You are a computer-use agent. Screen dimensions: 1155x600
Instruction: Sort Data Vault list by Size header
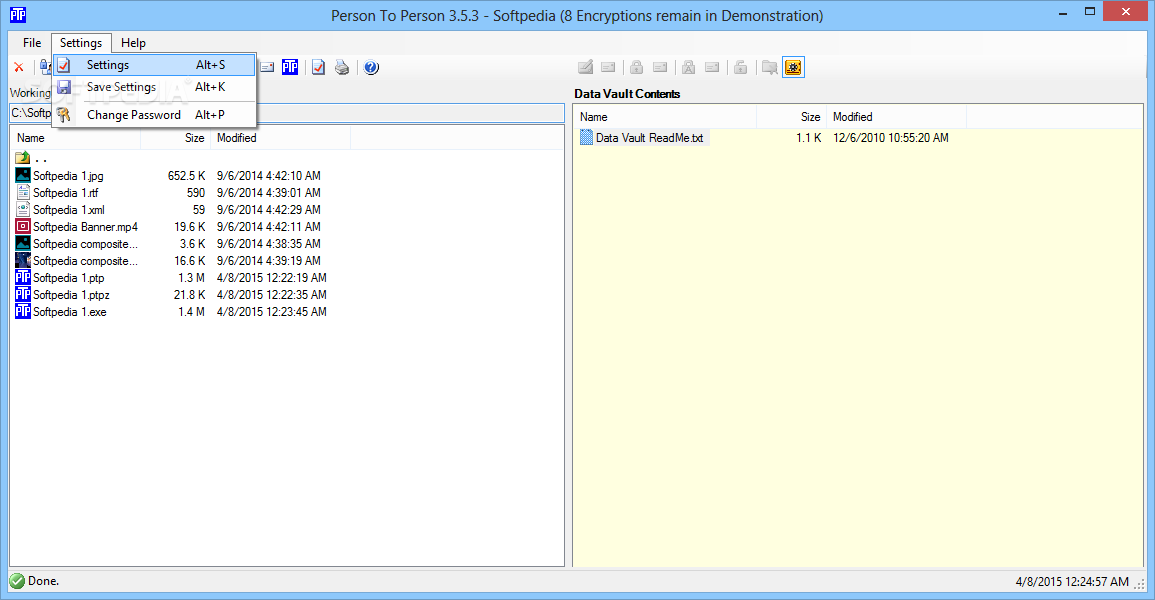point(792,116)
